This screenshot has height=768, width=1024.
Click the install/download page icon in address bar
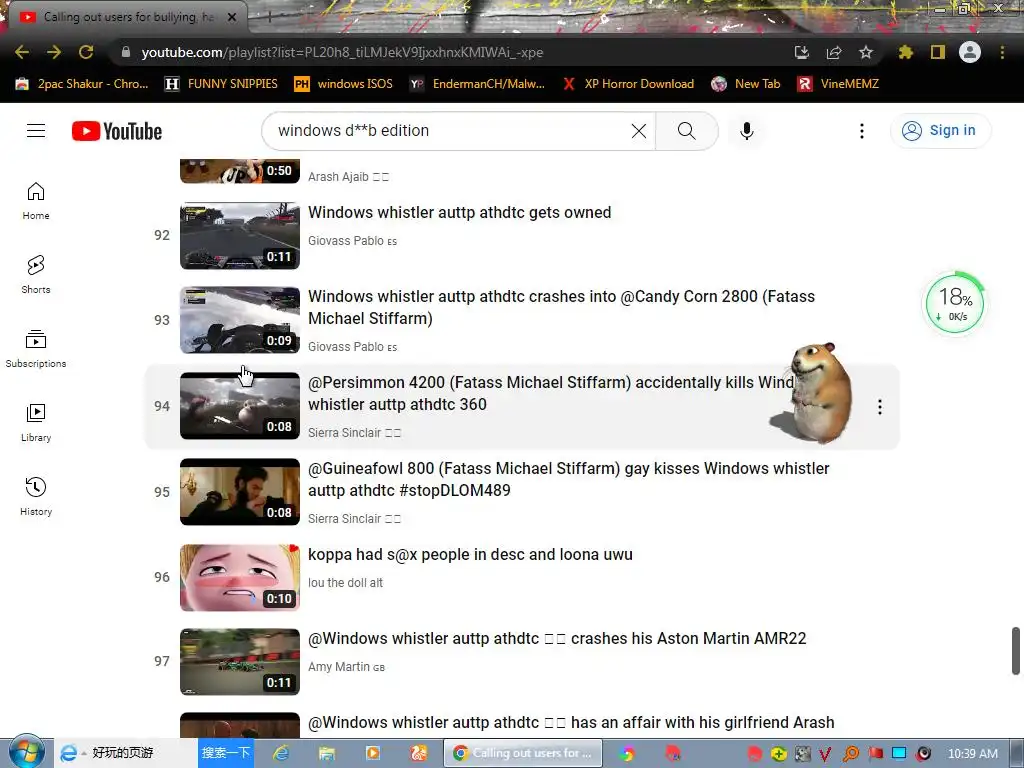[x=802, y=52]
